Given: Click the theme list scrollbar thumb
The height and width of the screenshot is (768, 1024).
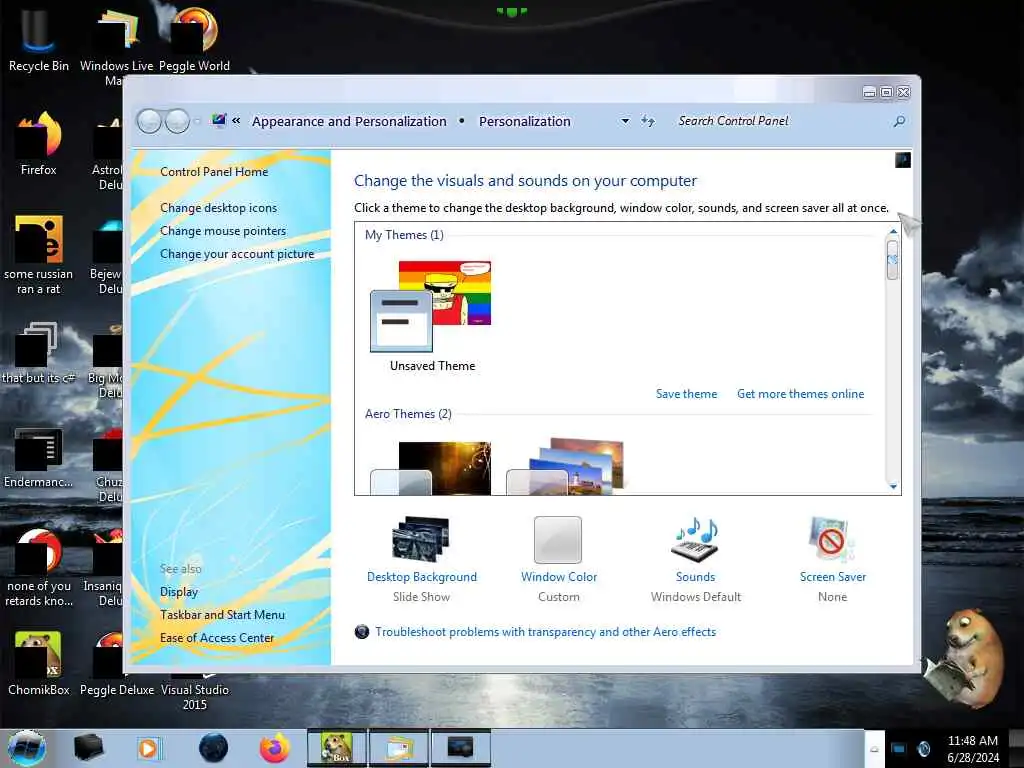Looking at the screenshot, I should click(x=893, y=260).
